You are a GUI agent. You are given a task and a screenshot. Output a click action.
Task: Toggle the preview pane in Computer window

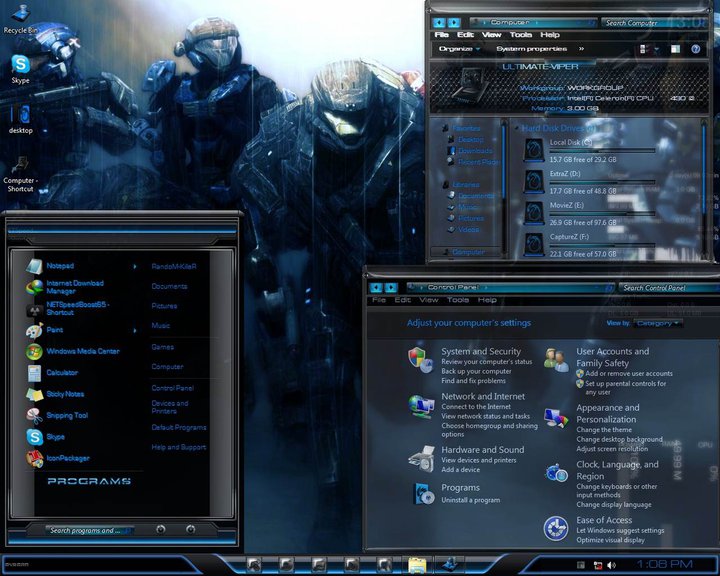click(675, 49)
